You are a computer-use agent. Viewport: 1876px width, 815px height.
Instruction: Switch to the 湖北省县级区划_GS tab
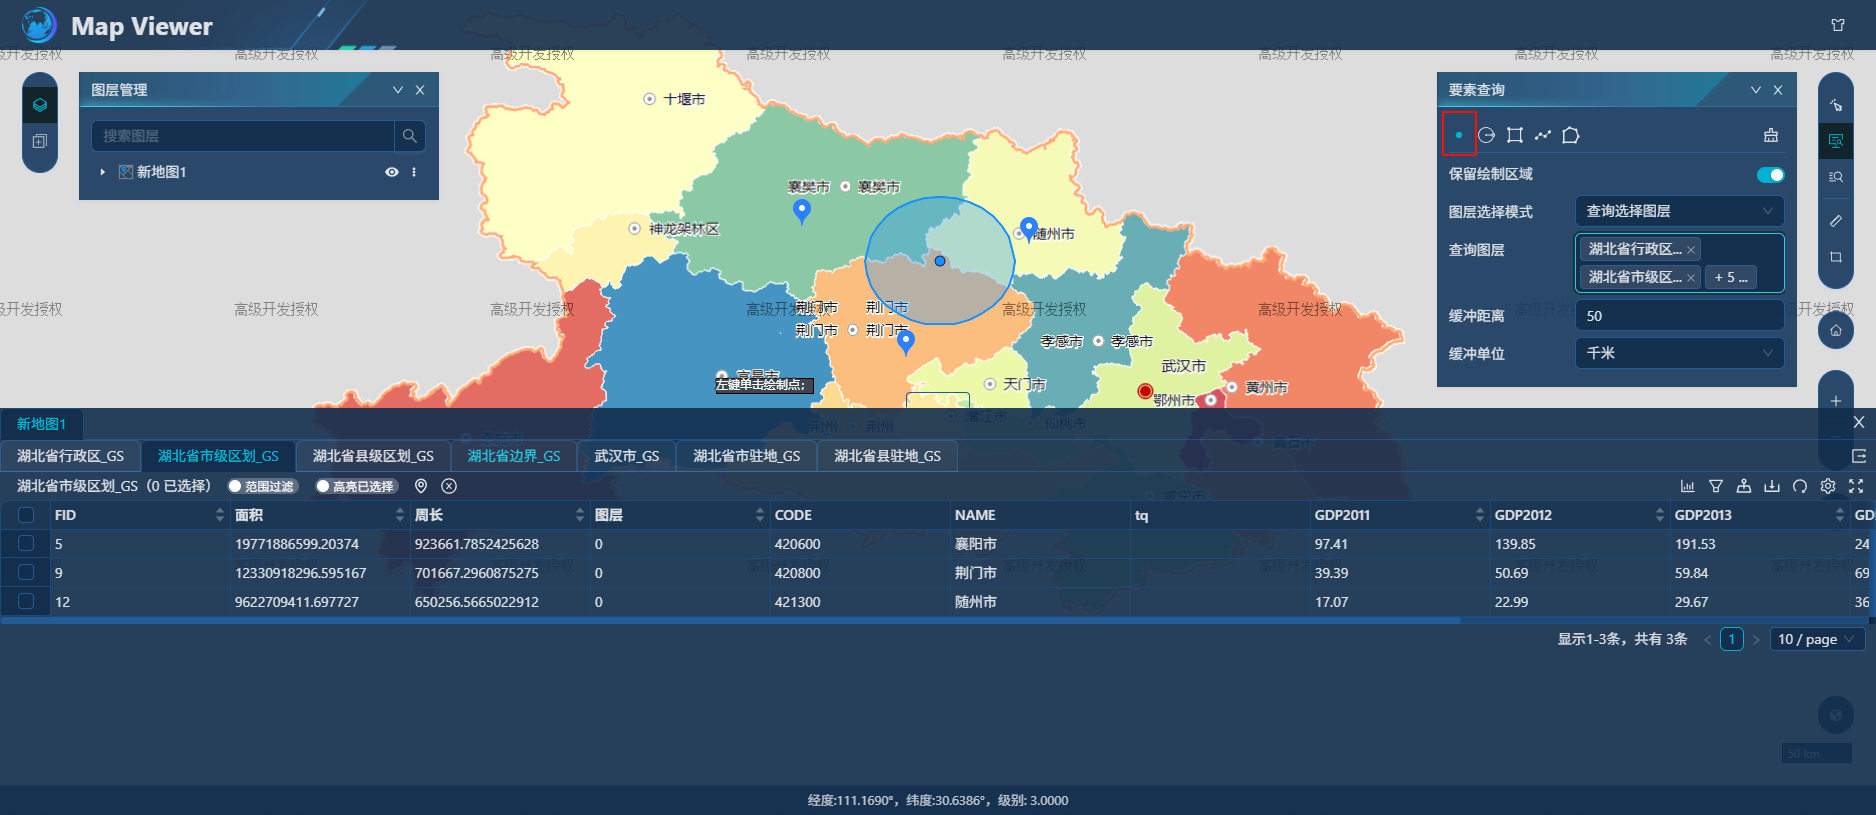373,456
